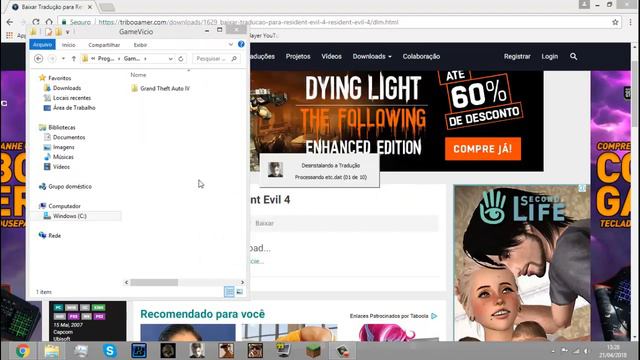Image resolution: width=640 pixels, height=360 pixels.
Task: Open quick access toolbar customize dropdown
Action: coord(68,32)
